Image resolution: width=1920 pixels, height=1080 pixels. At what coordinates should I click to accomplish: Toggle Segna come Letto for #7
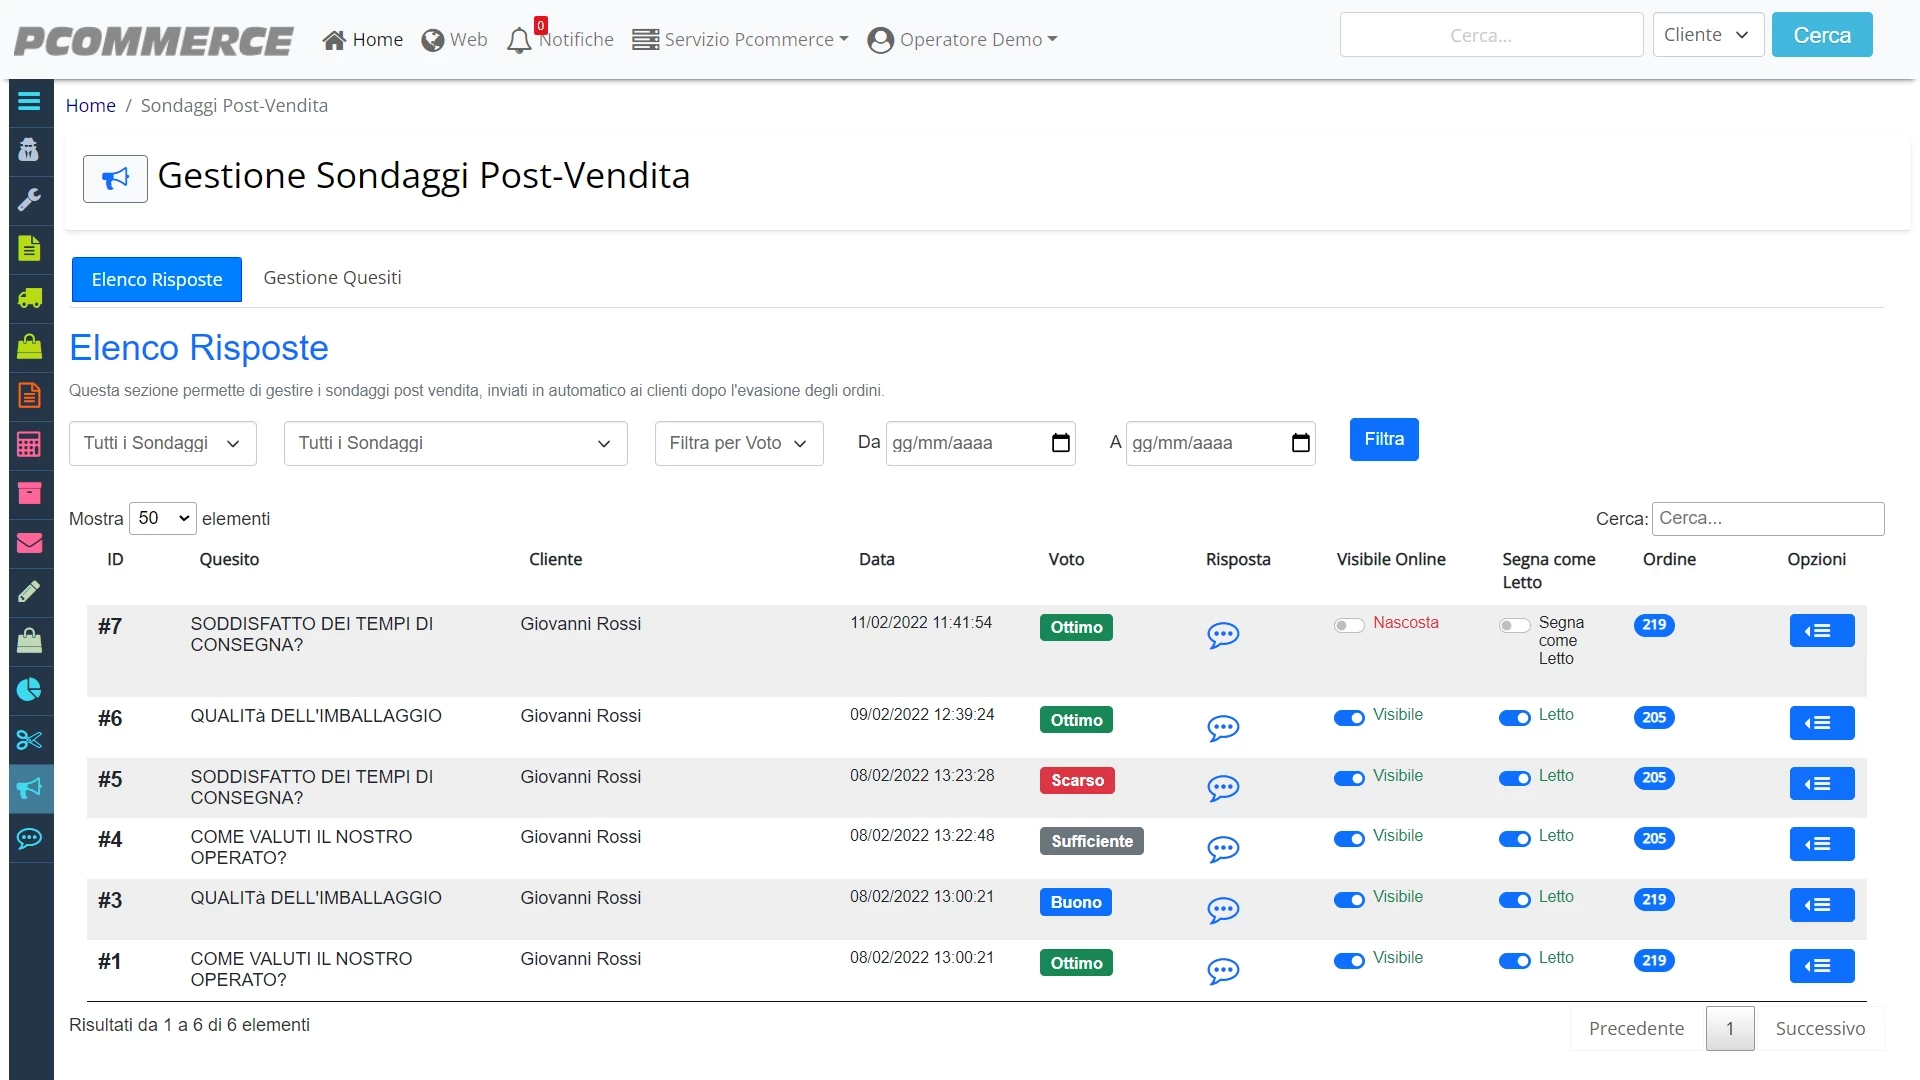[x=1514, y=625]
